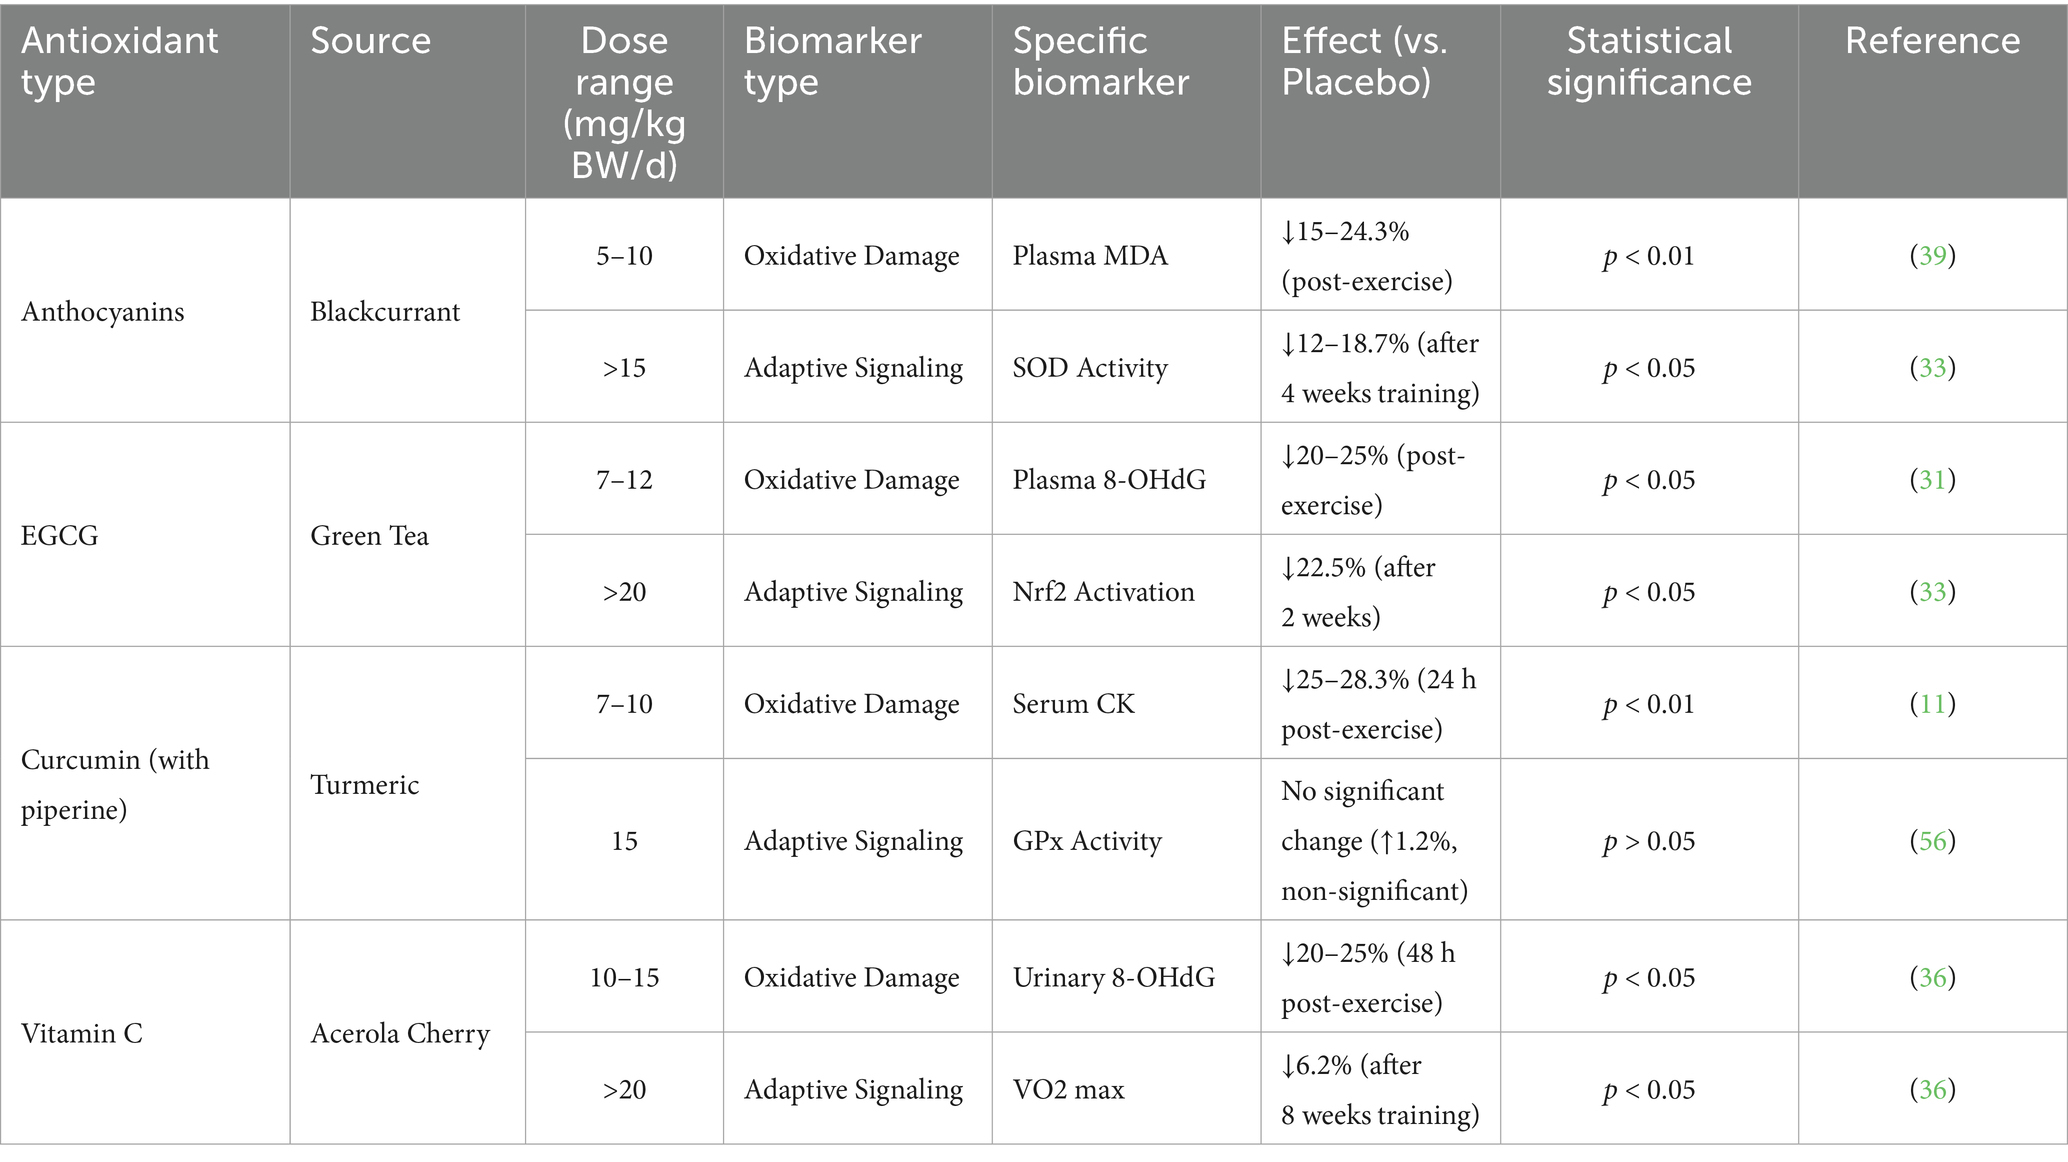Select the Statistical significance column header
2068x1162 pixels.
pyautogui.click(x=1649, y=61)
